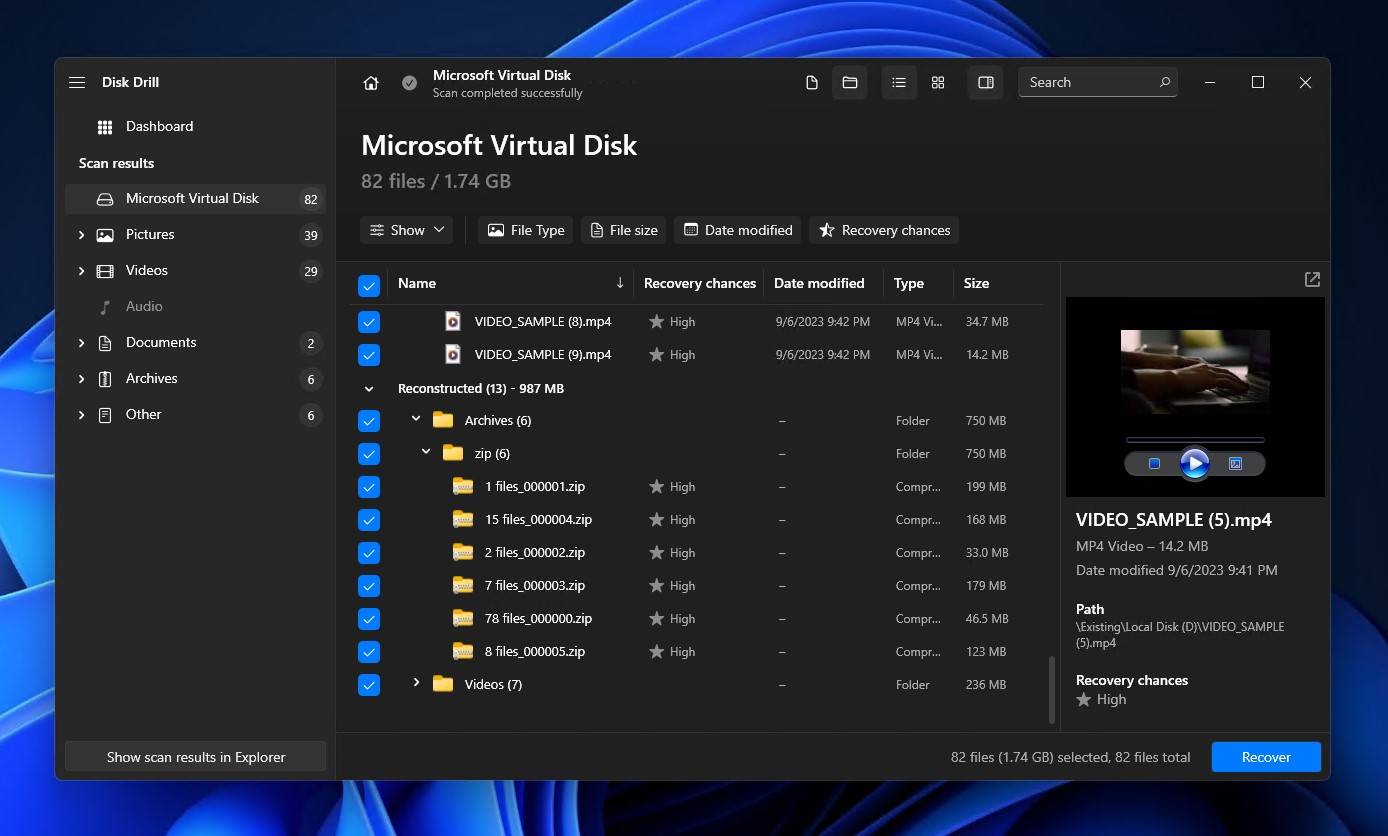This screenshot has height=836, width=1388.
Task: Toggle the select-all checkbox in header
Action: [369, 286]
